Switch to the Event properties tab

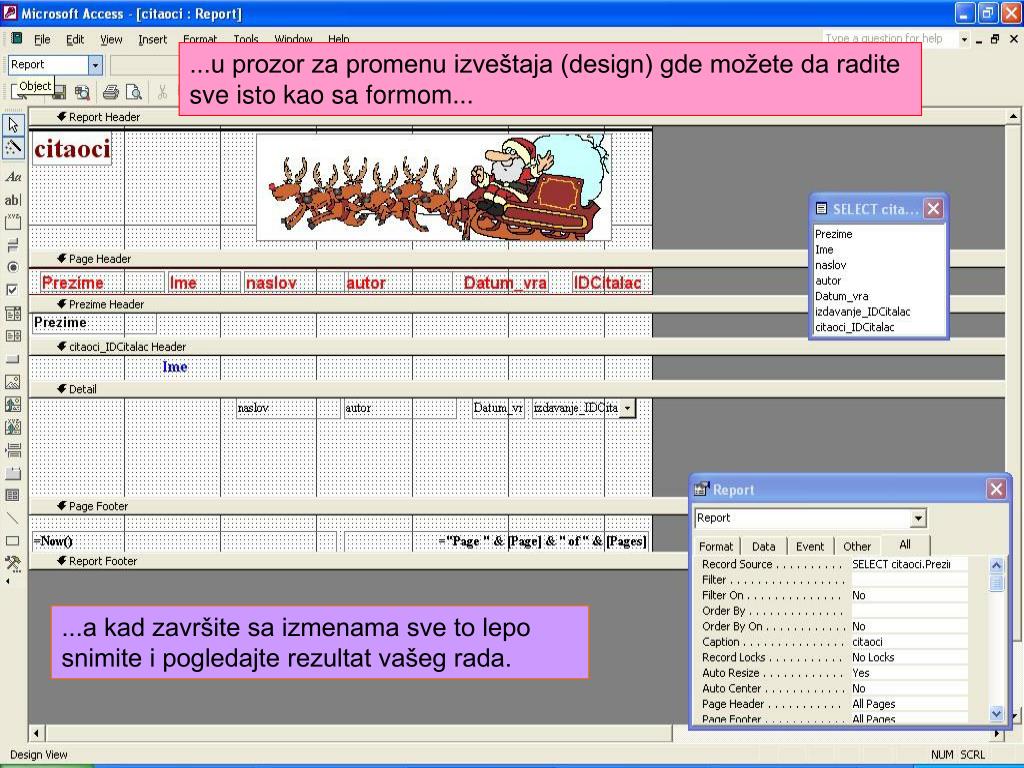click(810, 546)
